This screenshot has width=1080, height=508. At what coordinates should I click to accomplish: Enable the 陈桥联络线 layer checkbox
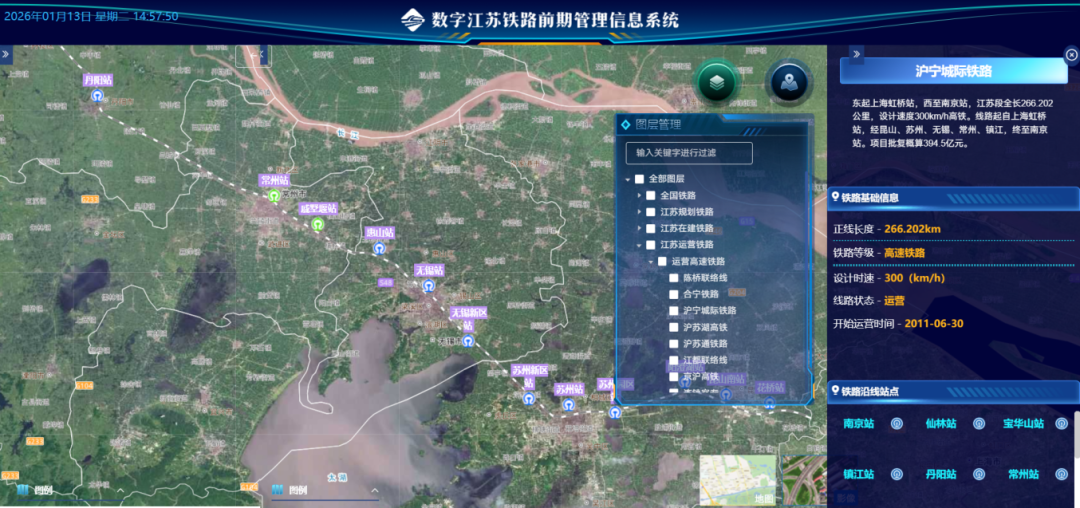(674, 278)
